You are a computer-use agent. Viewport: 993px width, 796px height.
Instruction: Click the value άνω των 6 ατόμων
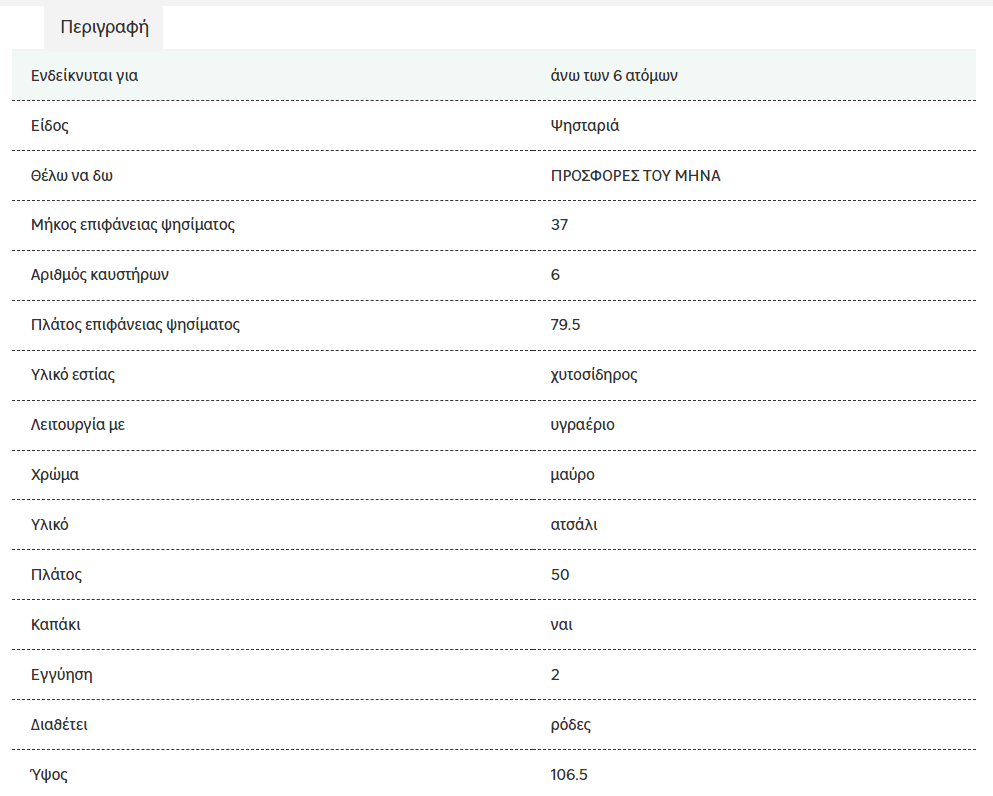coord(614,76)
